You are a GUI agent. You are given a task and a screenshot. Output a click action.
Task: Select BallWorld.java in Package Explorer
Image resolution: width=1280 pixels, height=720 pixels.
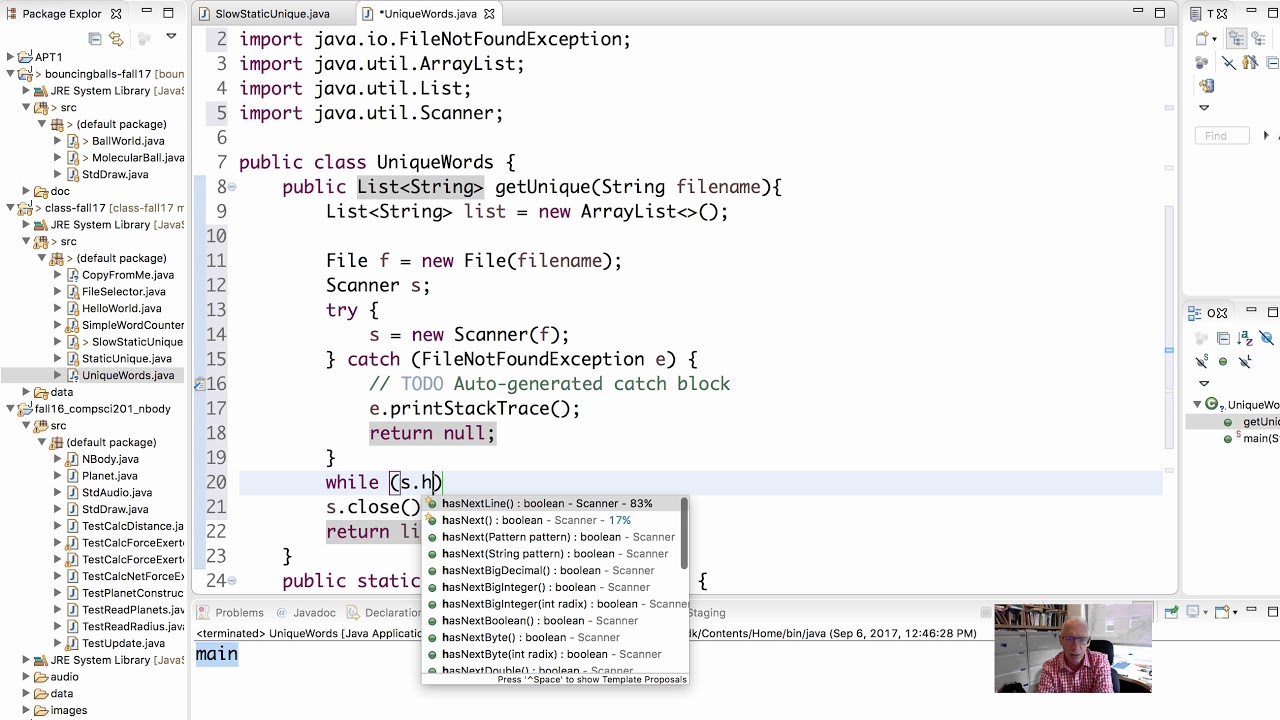pos(127,141)
